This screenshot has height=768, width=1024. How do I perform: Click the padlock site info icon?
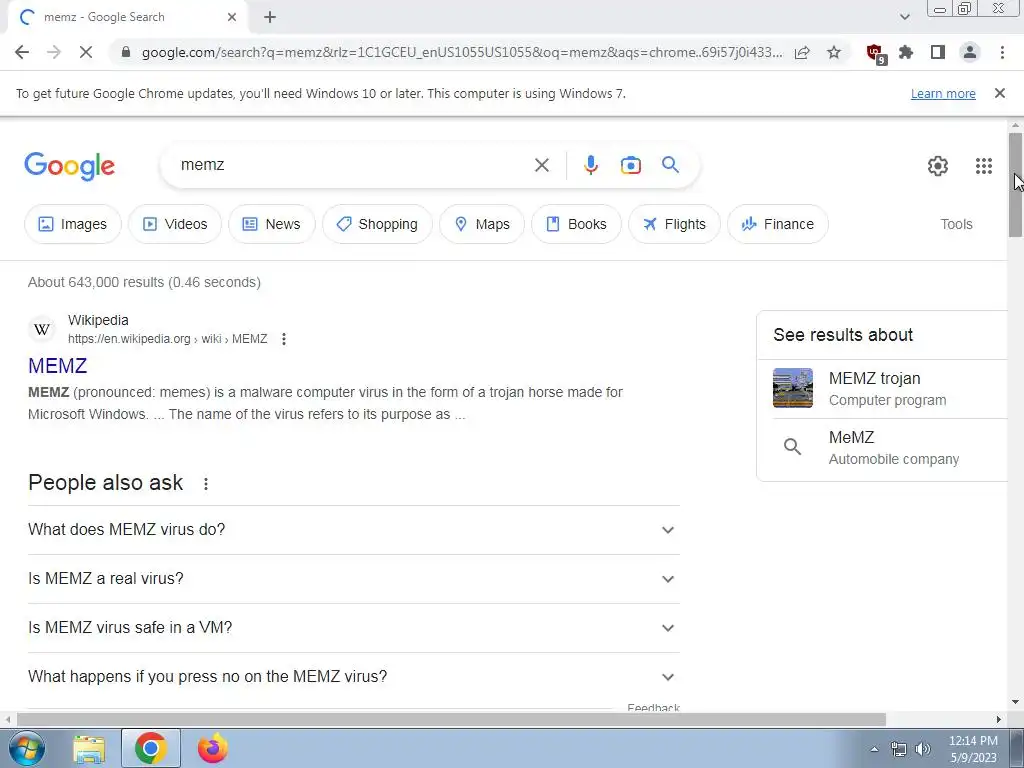pyautogui.click(x=126, y=52)
